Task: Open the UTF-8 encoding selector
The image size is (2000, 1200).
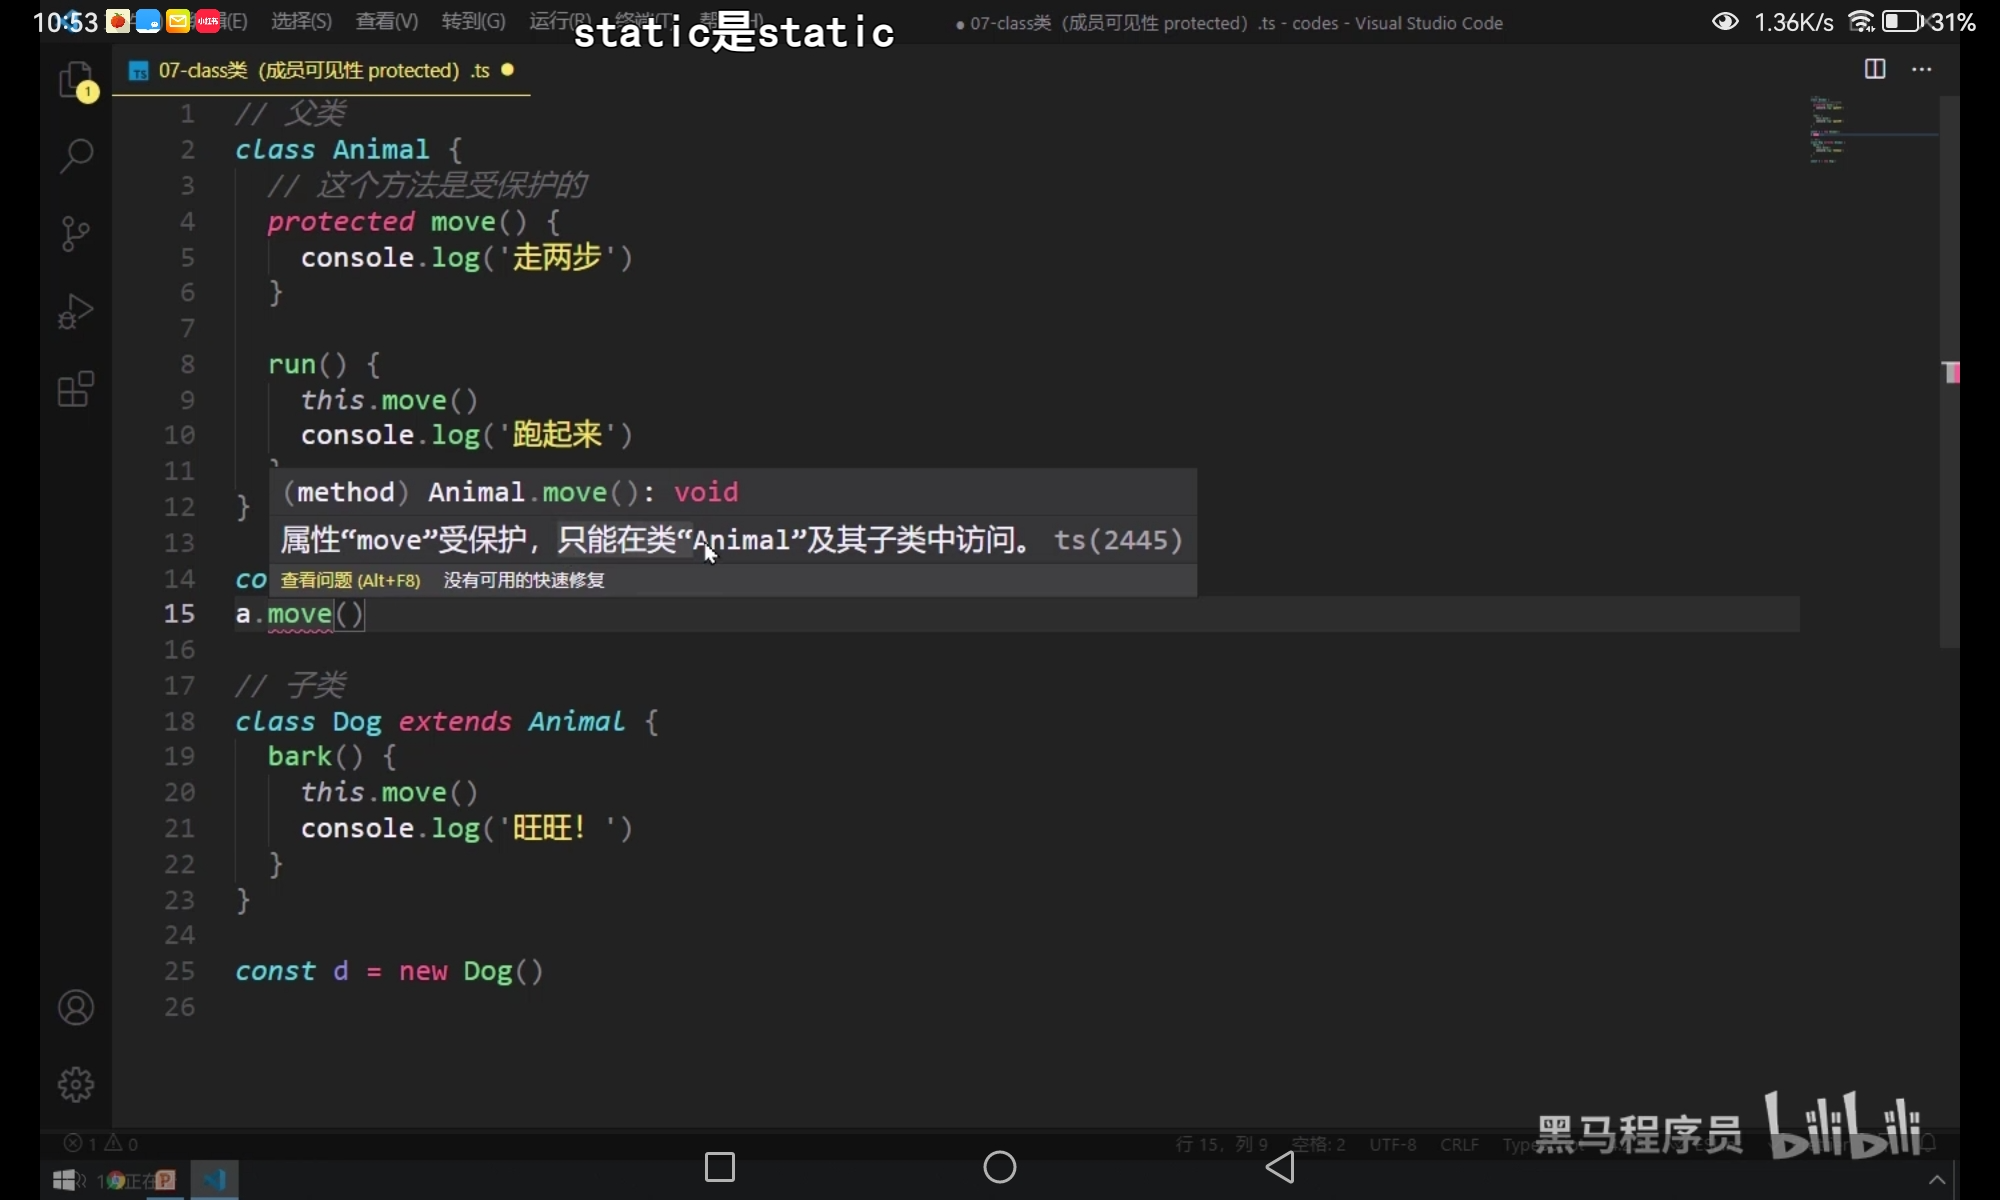Action: pyautogui.click(x=1392, y=1144)
